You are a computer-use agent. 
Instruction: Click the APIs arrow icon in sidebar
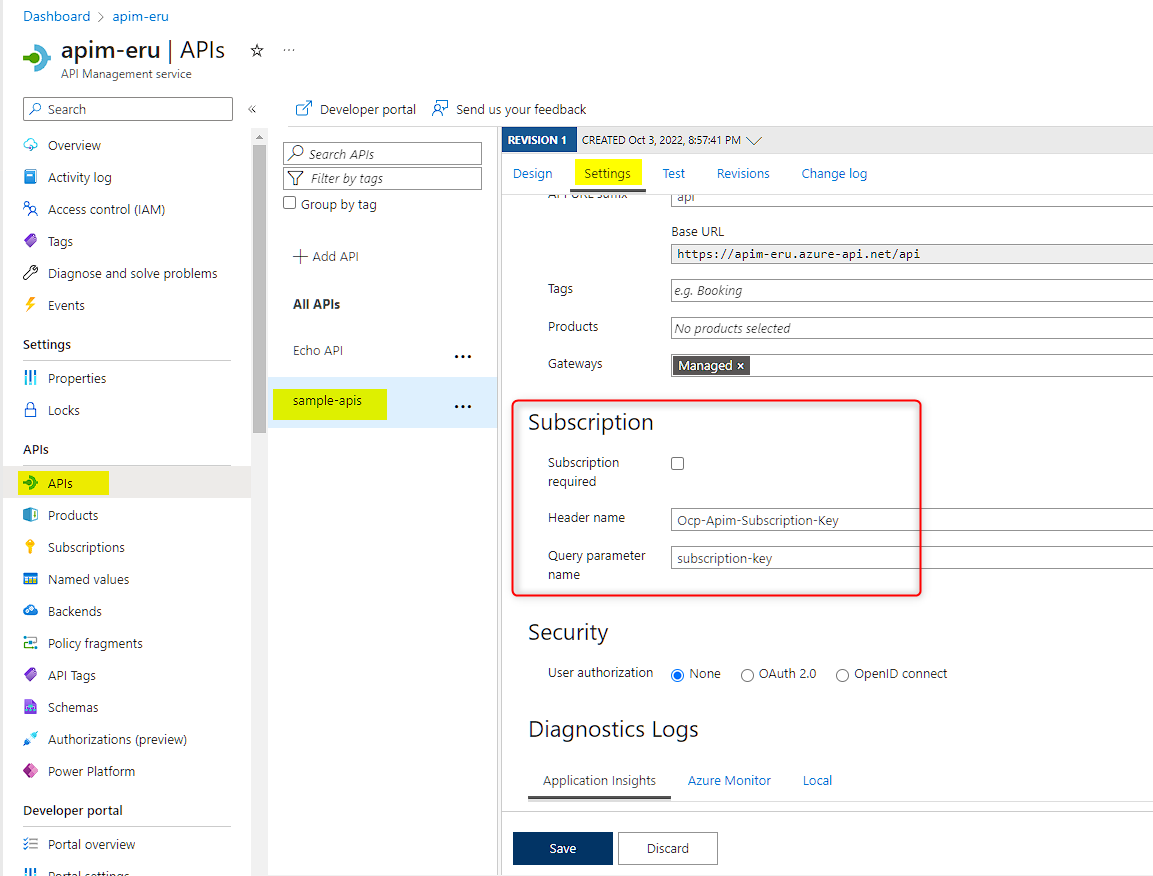coord(30,482)
